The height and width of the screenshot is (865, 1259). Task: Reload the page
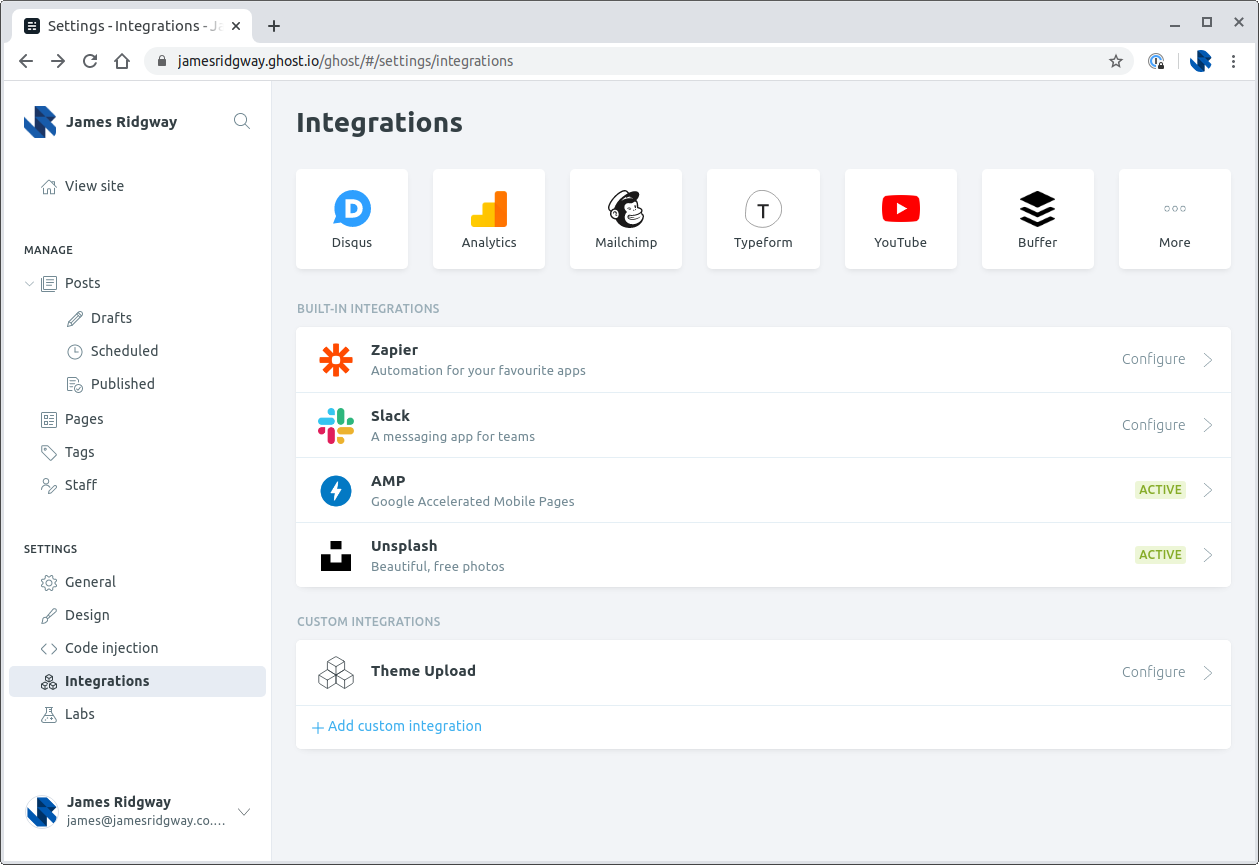coord(90,61)
